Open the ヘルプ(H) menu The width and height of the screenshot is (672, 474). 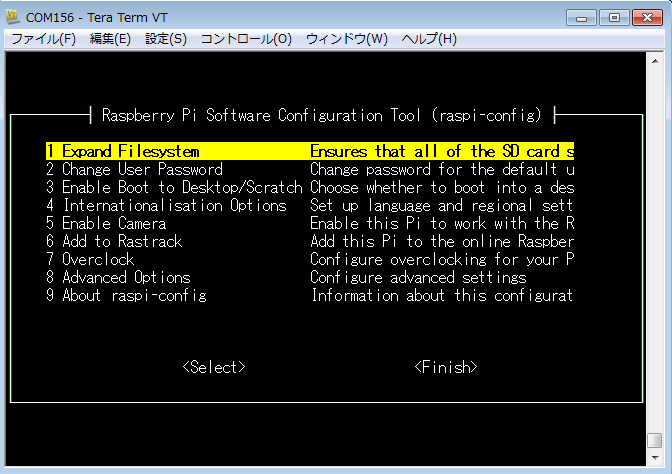click(429, 39)
